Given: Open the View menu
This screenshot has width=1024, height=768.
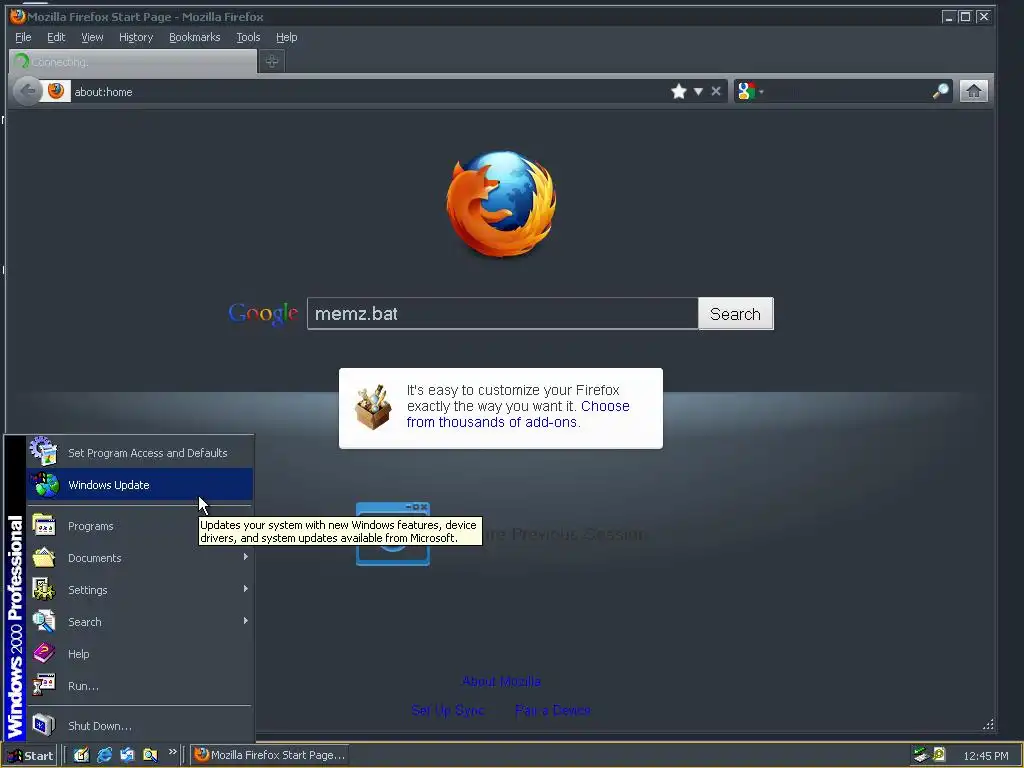Looking at the screenshot, I should [x=92, y=37].
